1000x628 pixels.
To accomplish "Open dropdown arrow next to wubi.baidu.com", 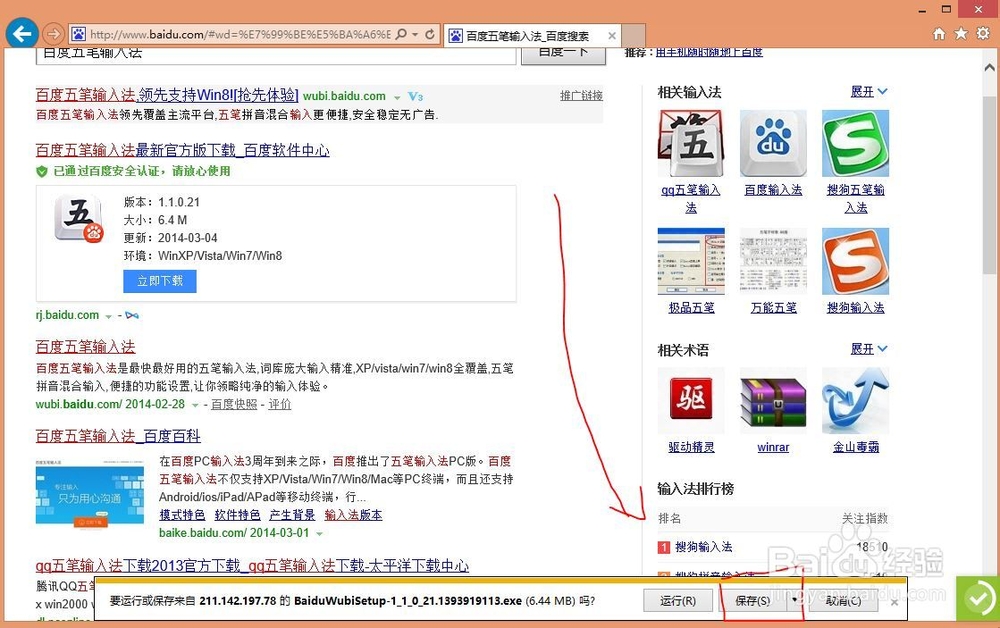I will [x=397, y=97].
